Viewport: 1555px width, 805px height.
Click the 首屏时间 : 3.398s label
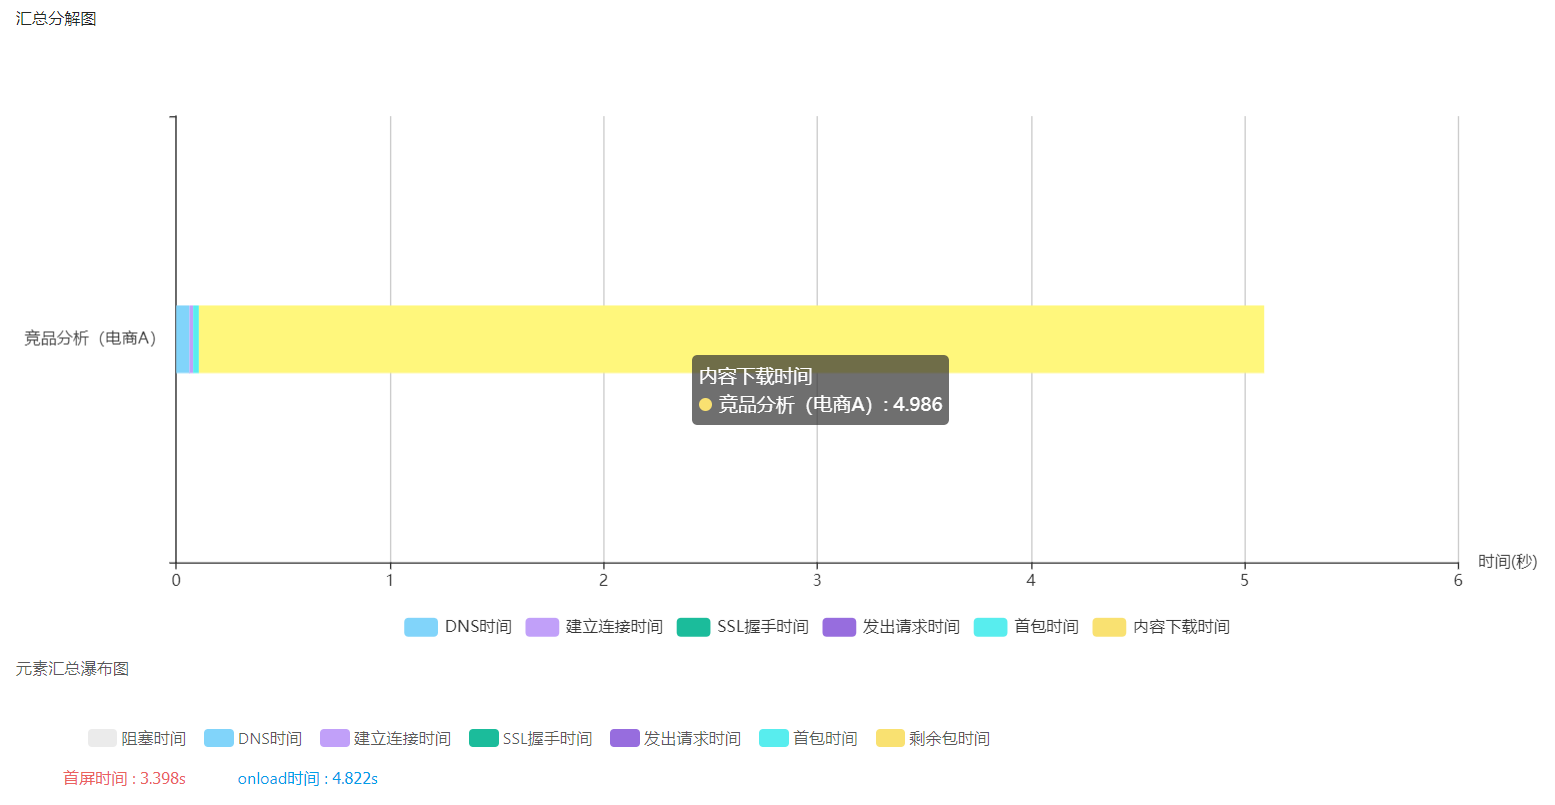pos(125,778)
